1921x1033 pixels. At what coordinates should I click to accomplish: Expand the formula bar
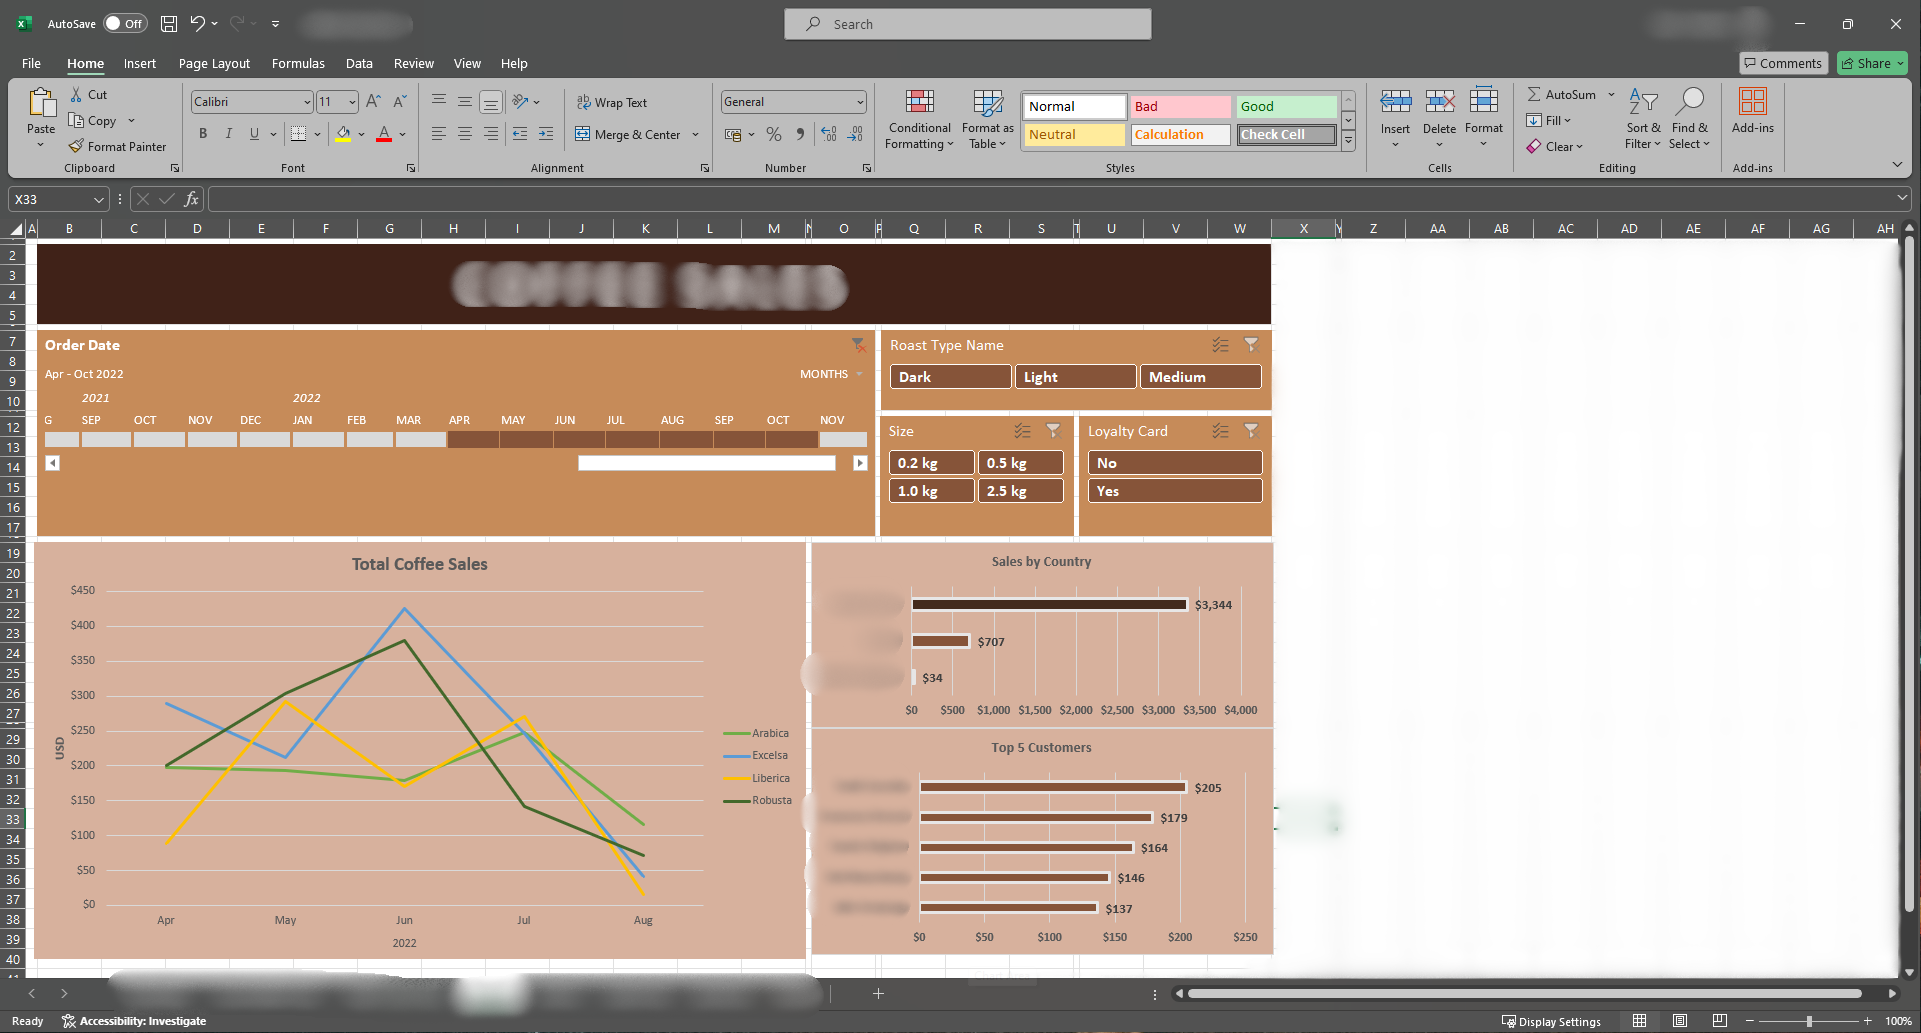pyautogui.click(x=1901, y=198)
